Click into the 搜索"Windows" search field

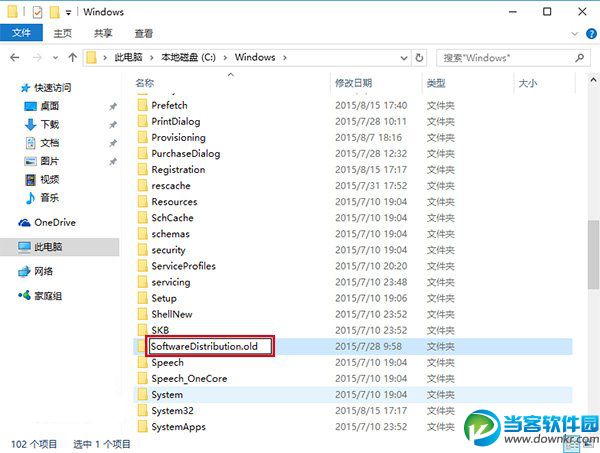coord(513,58)
